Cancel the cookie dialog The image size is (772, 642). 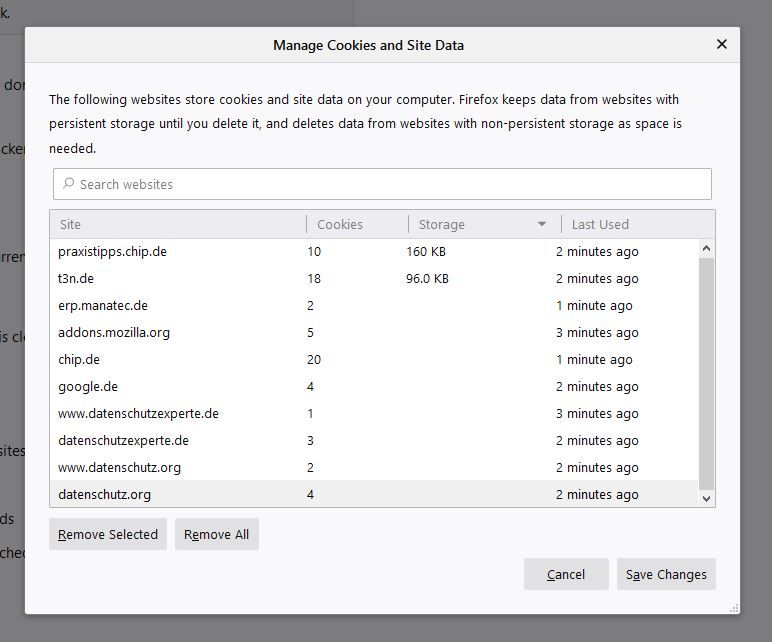tap(566, 574)
